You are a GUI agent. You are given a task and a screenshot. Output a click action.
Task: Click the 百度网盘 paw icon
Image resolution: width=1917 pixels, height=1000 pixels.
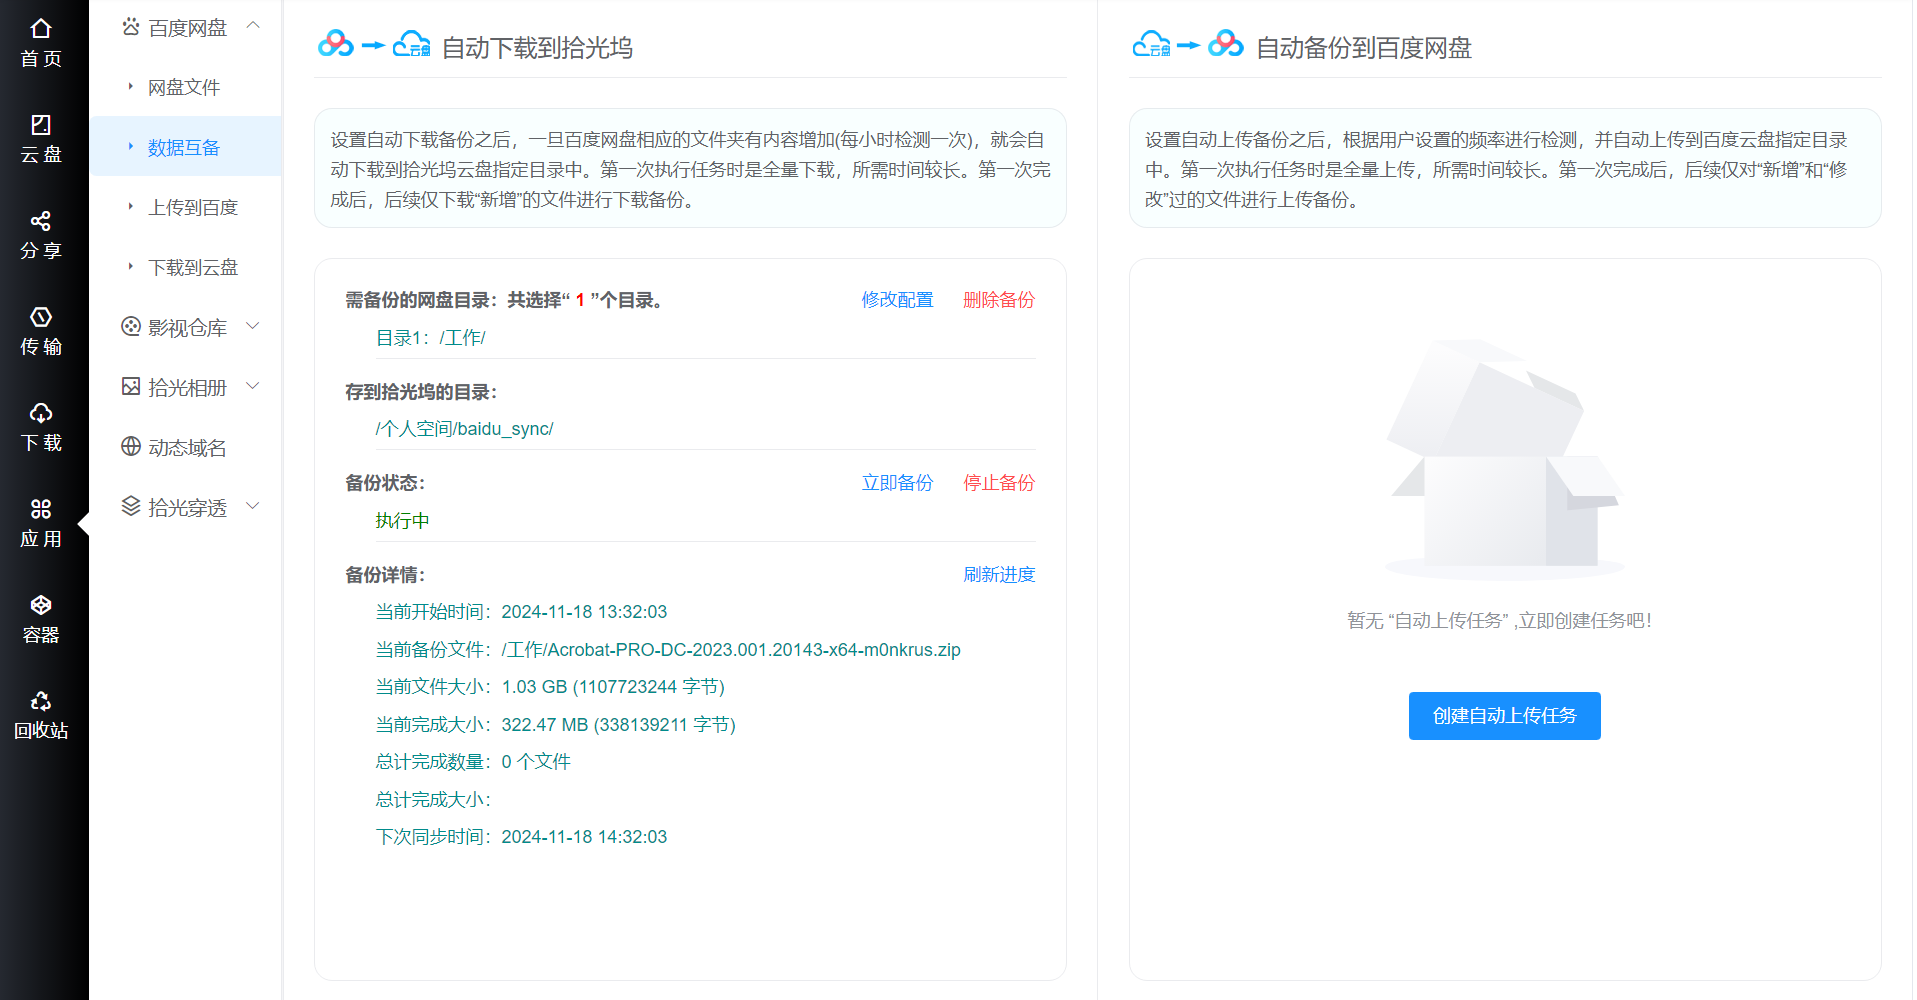click(131, 27)
